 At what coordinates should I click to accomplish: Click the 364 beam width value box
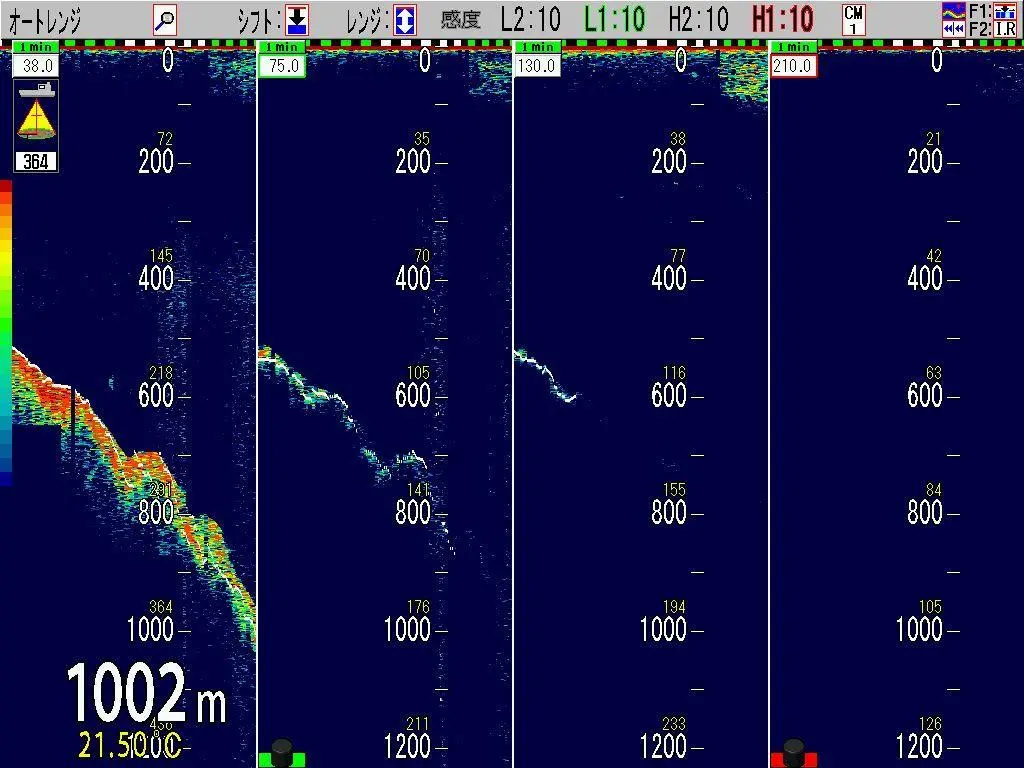click(x=36, y=161)
